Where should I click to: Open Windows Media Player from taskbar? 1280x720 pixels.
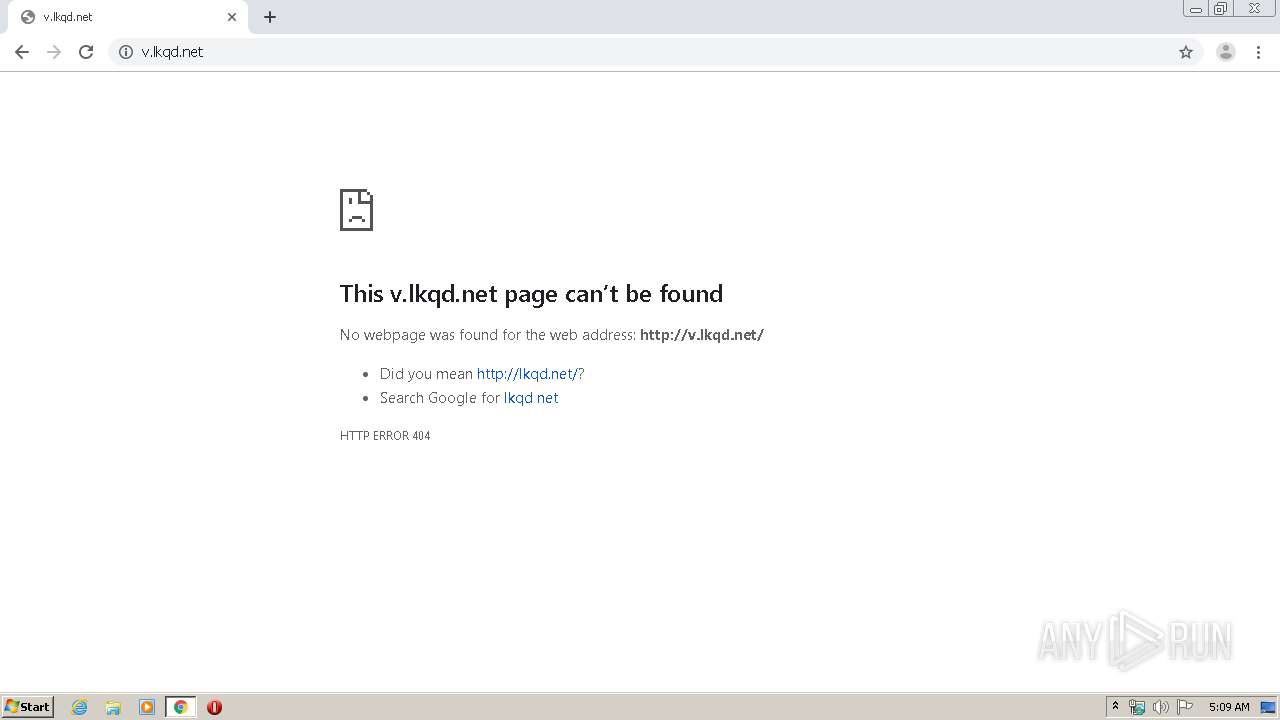(147, 707)
